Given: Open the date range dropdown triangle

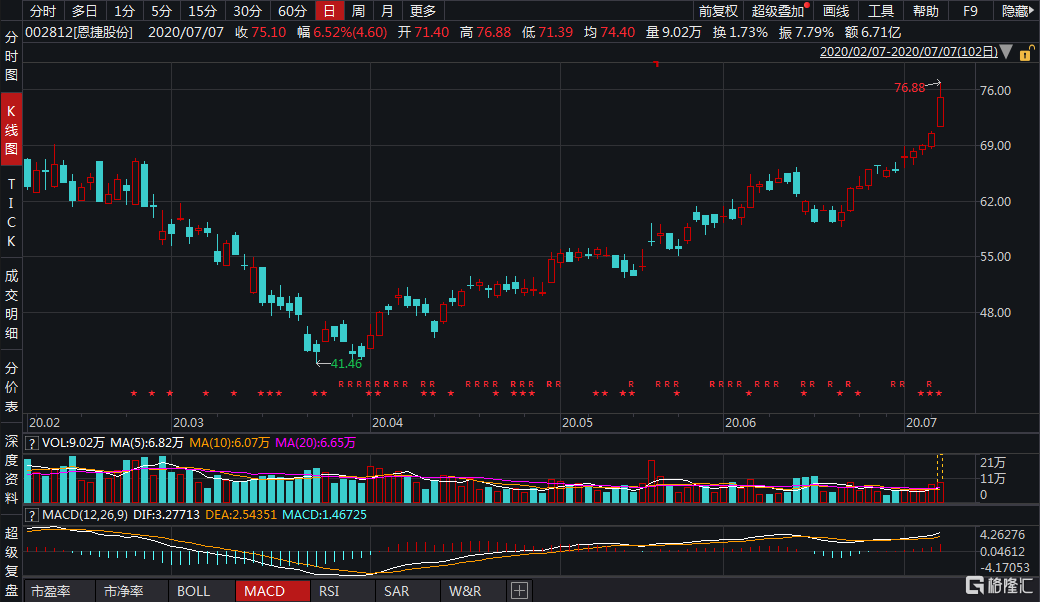Looking at the screenshot, I should 1006,50.
